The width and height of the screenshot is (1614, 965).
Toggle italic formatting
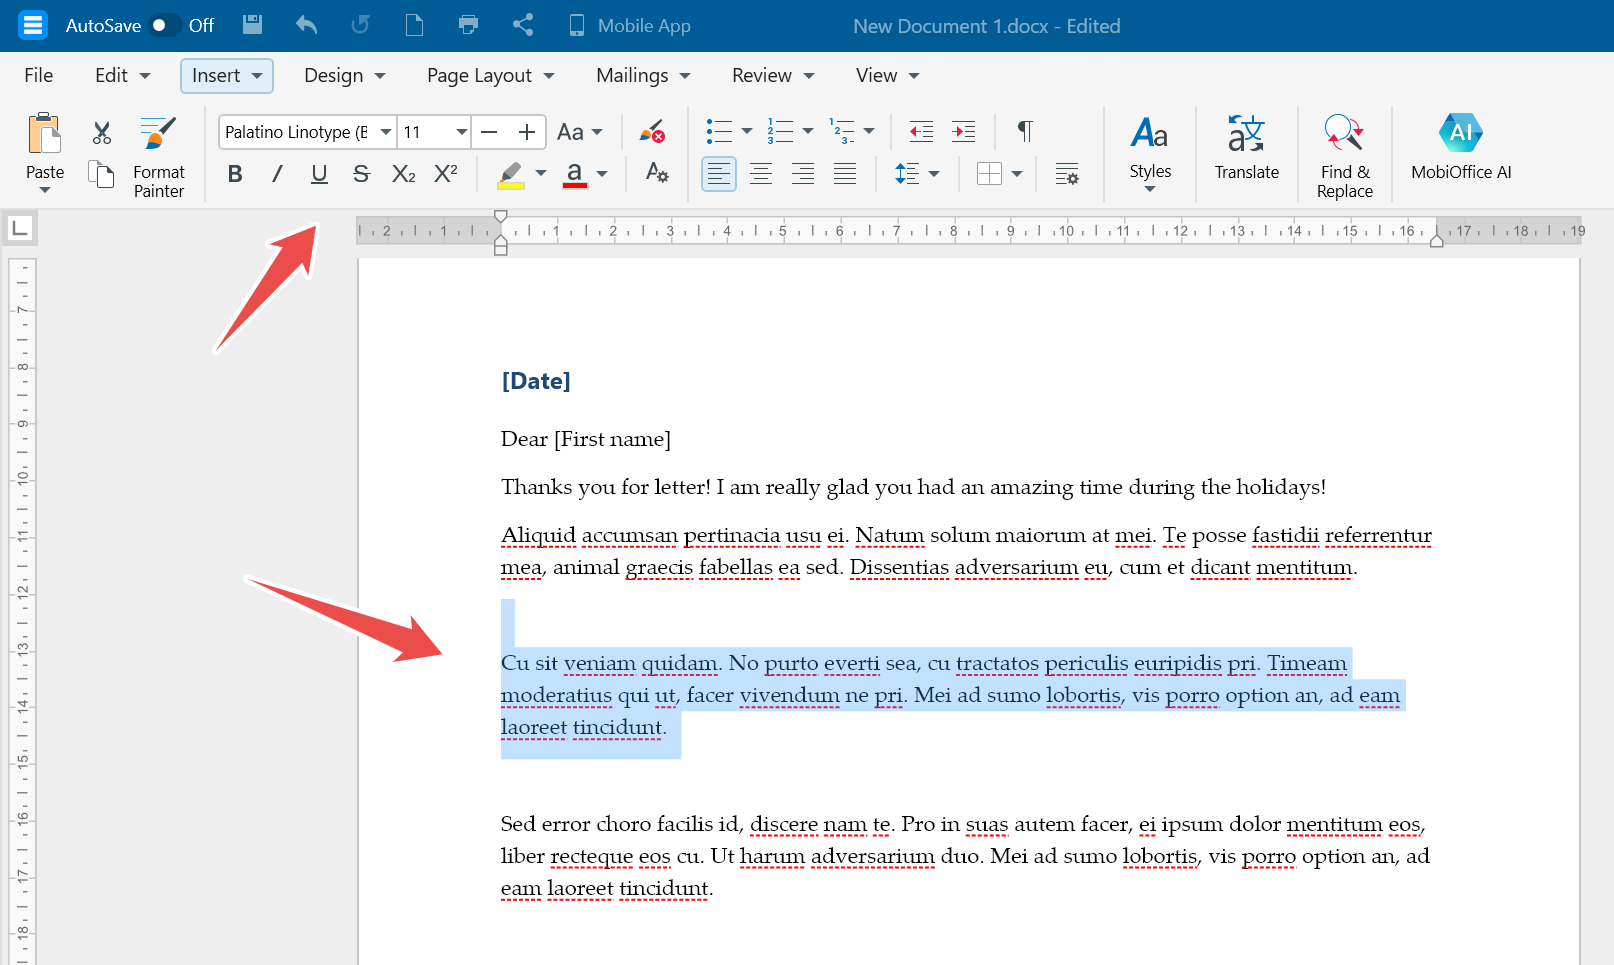pos(277,174)
